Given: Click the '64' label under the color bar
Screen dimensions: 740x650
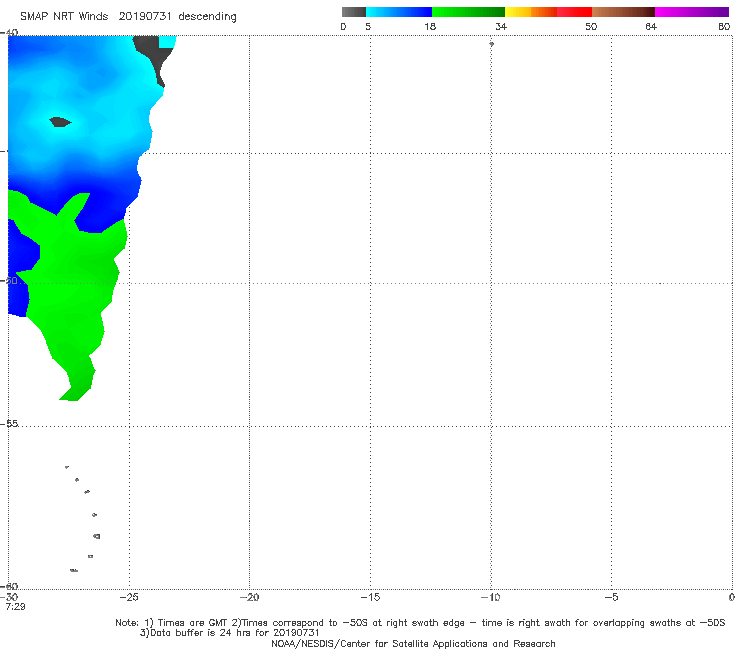Looking at the screenshot, I should point(651,26).
